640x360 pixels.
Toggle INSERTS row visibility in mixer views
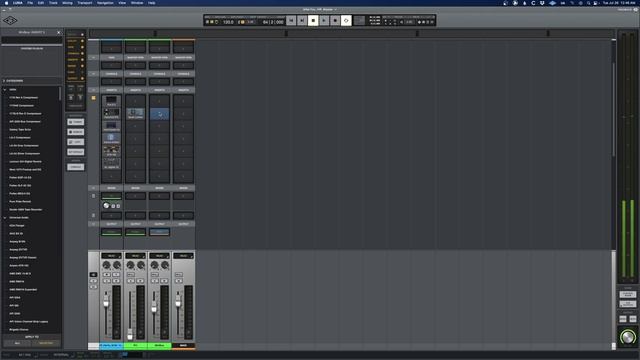point(82,60)
